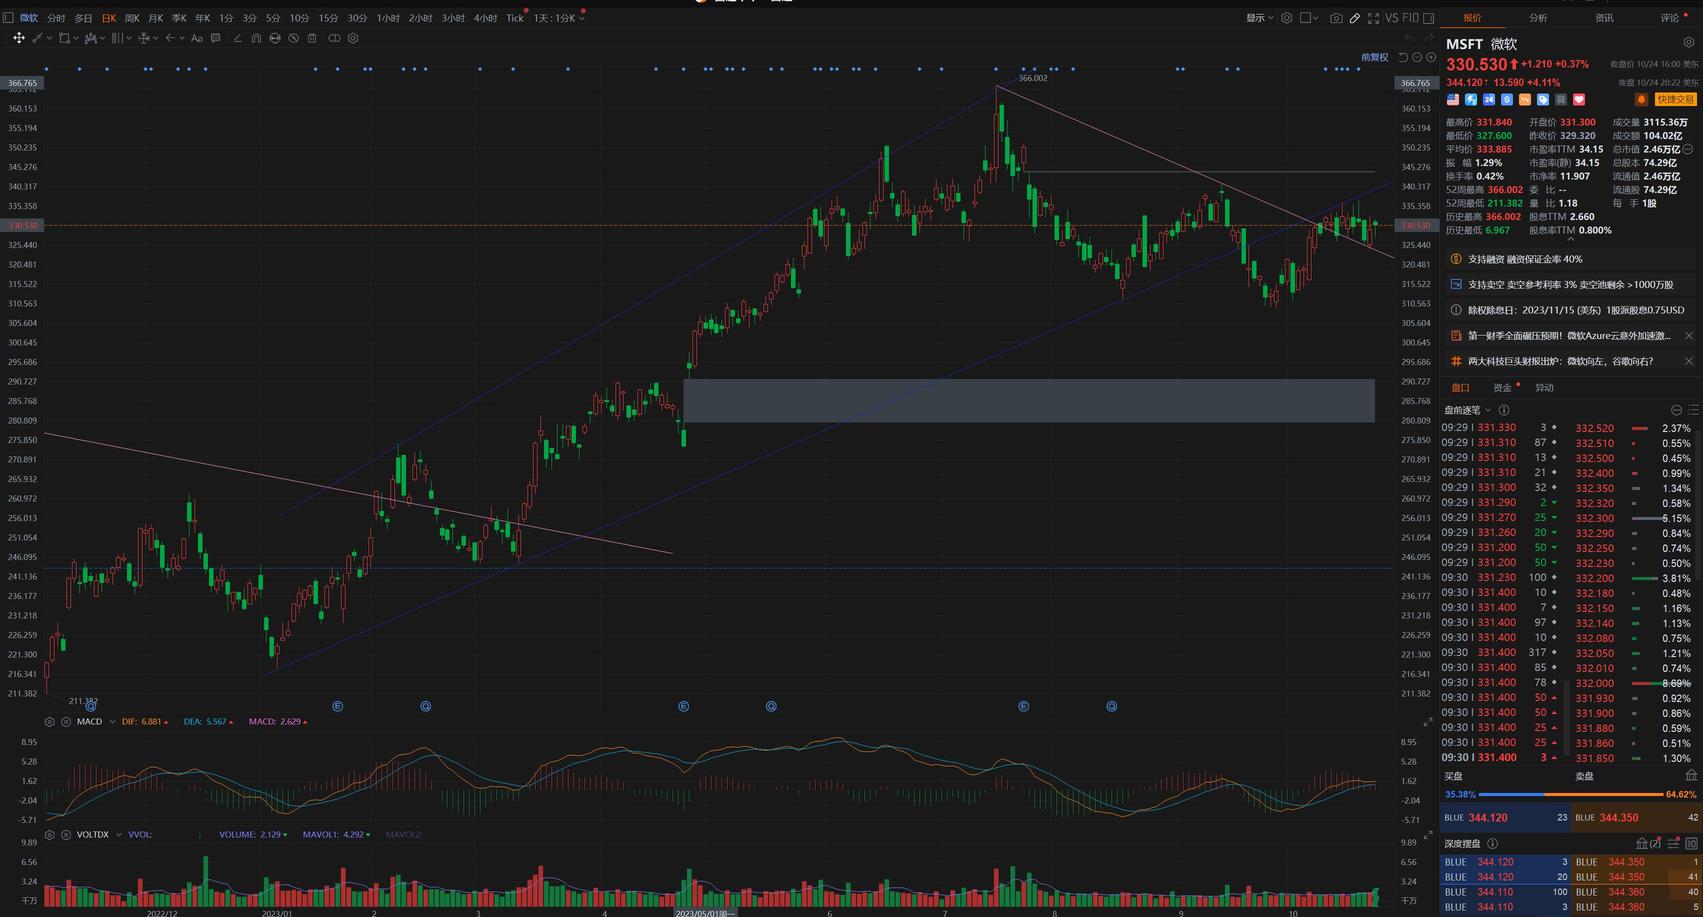
Task: Toggle the drawing pencil tool
Action: pos(1355,18)
